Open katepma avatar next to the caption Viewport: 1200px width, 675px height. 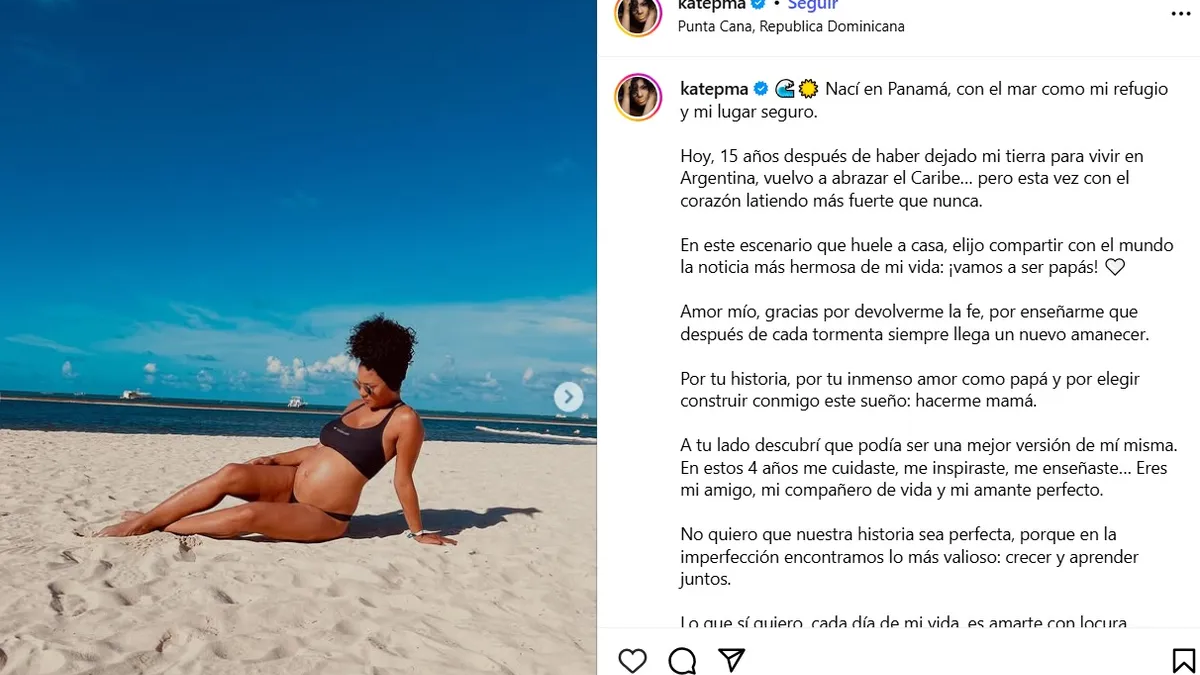coord(638,97)
